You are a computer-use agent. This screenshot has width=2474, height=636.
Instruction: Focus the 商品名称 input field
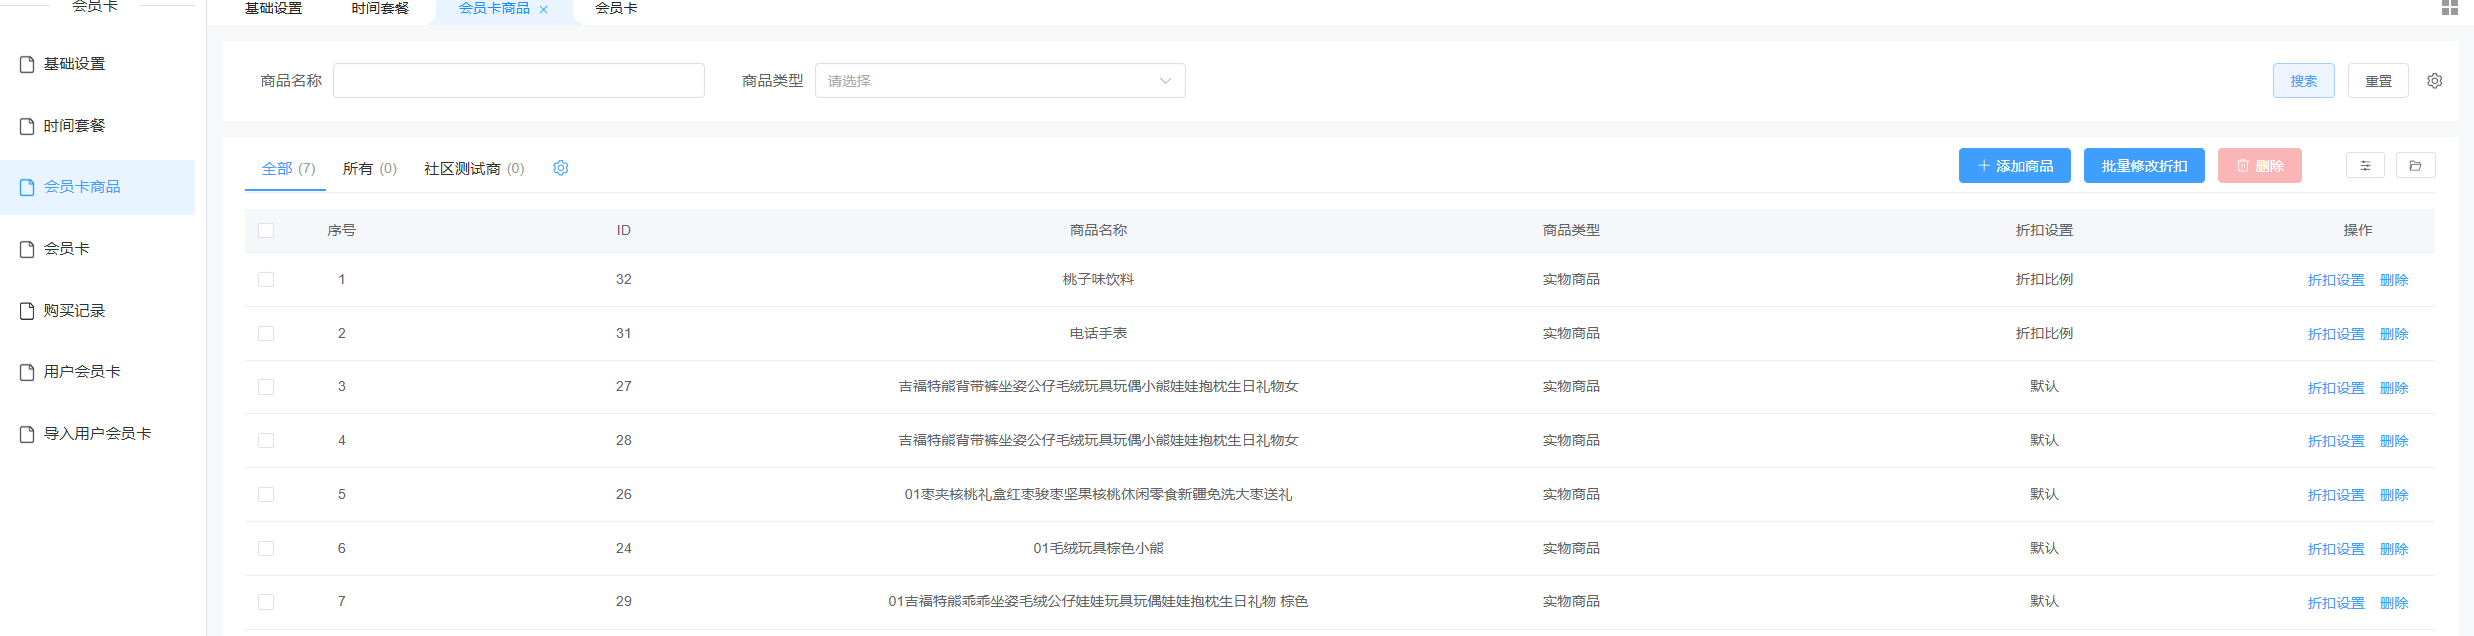519,81
